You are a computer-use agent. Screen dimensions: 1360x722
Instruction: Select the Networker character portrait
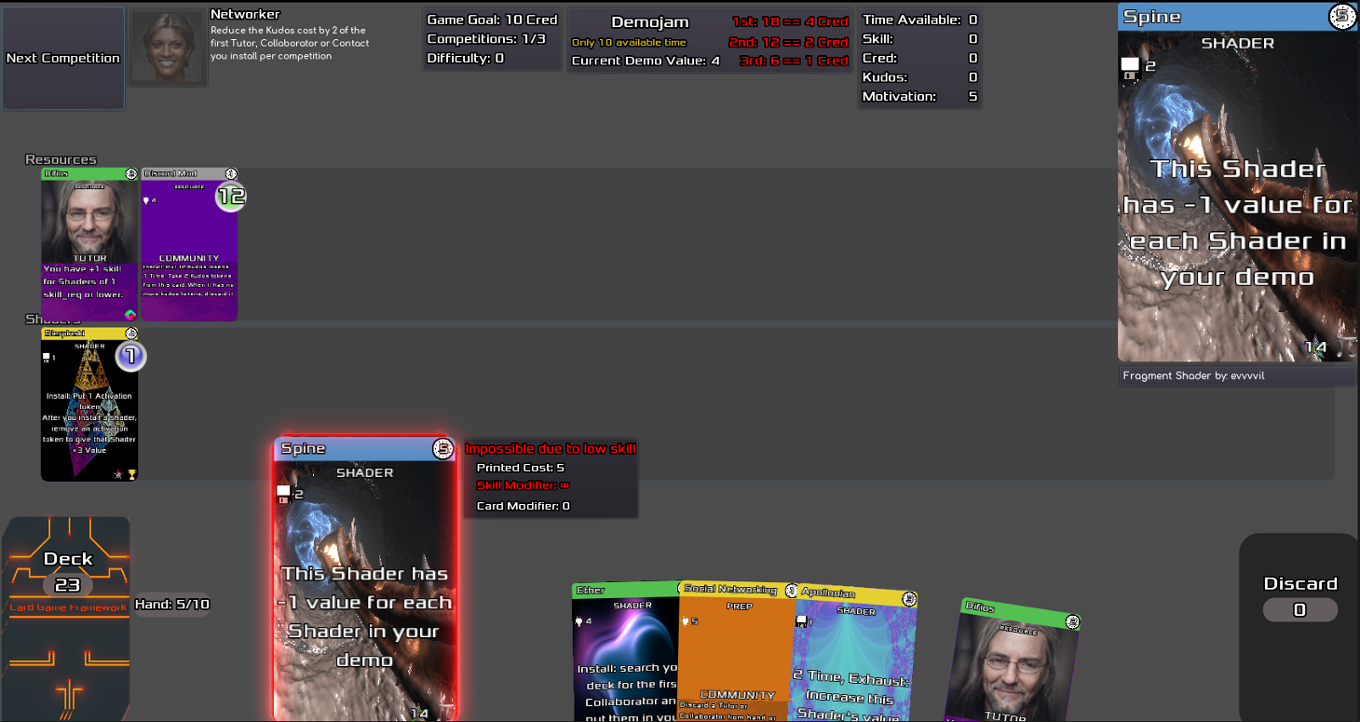[167, 47]
